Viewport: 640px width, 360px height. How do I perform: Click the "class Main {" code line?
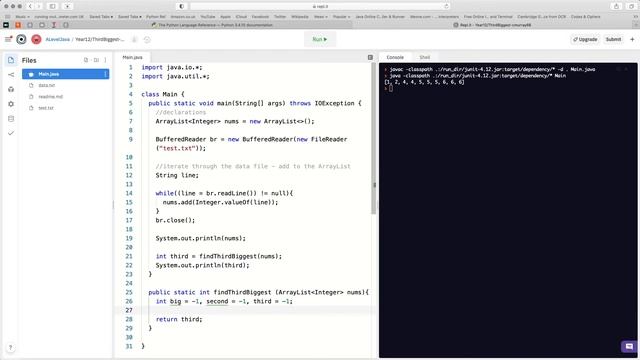click(x=163, y=94)
